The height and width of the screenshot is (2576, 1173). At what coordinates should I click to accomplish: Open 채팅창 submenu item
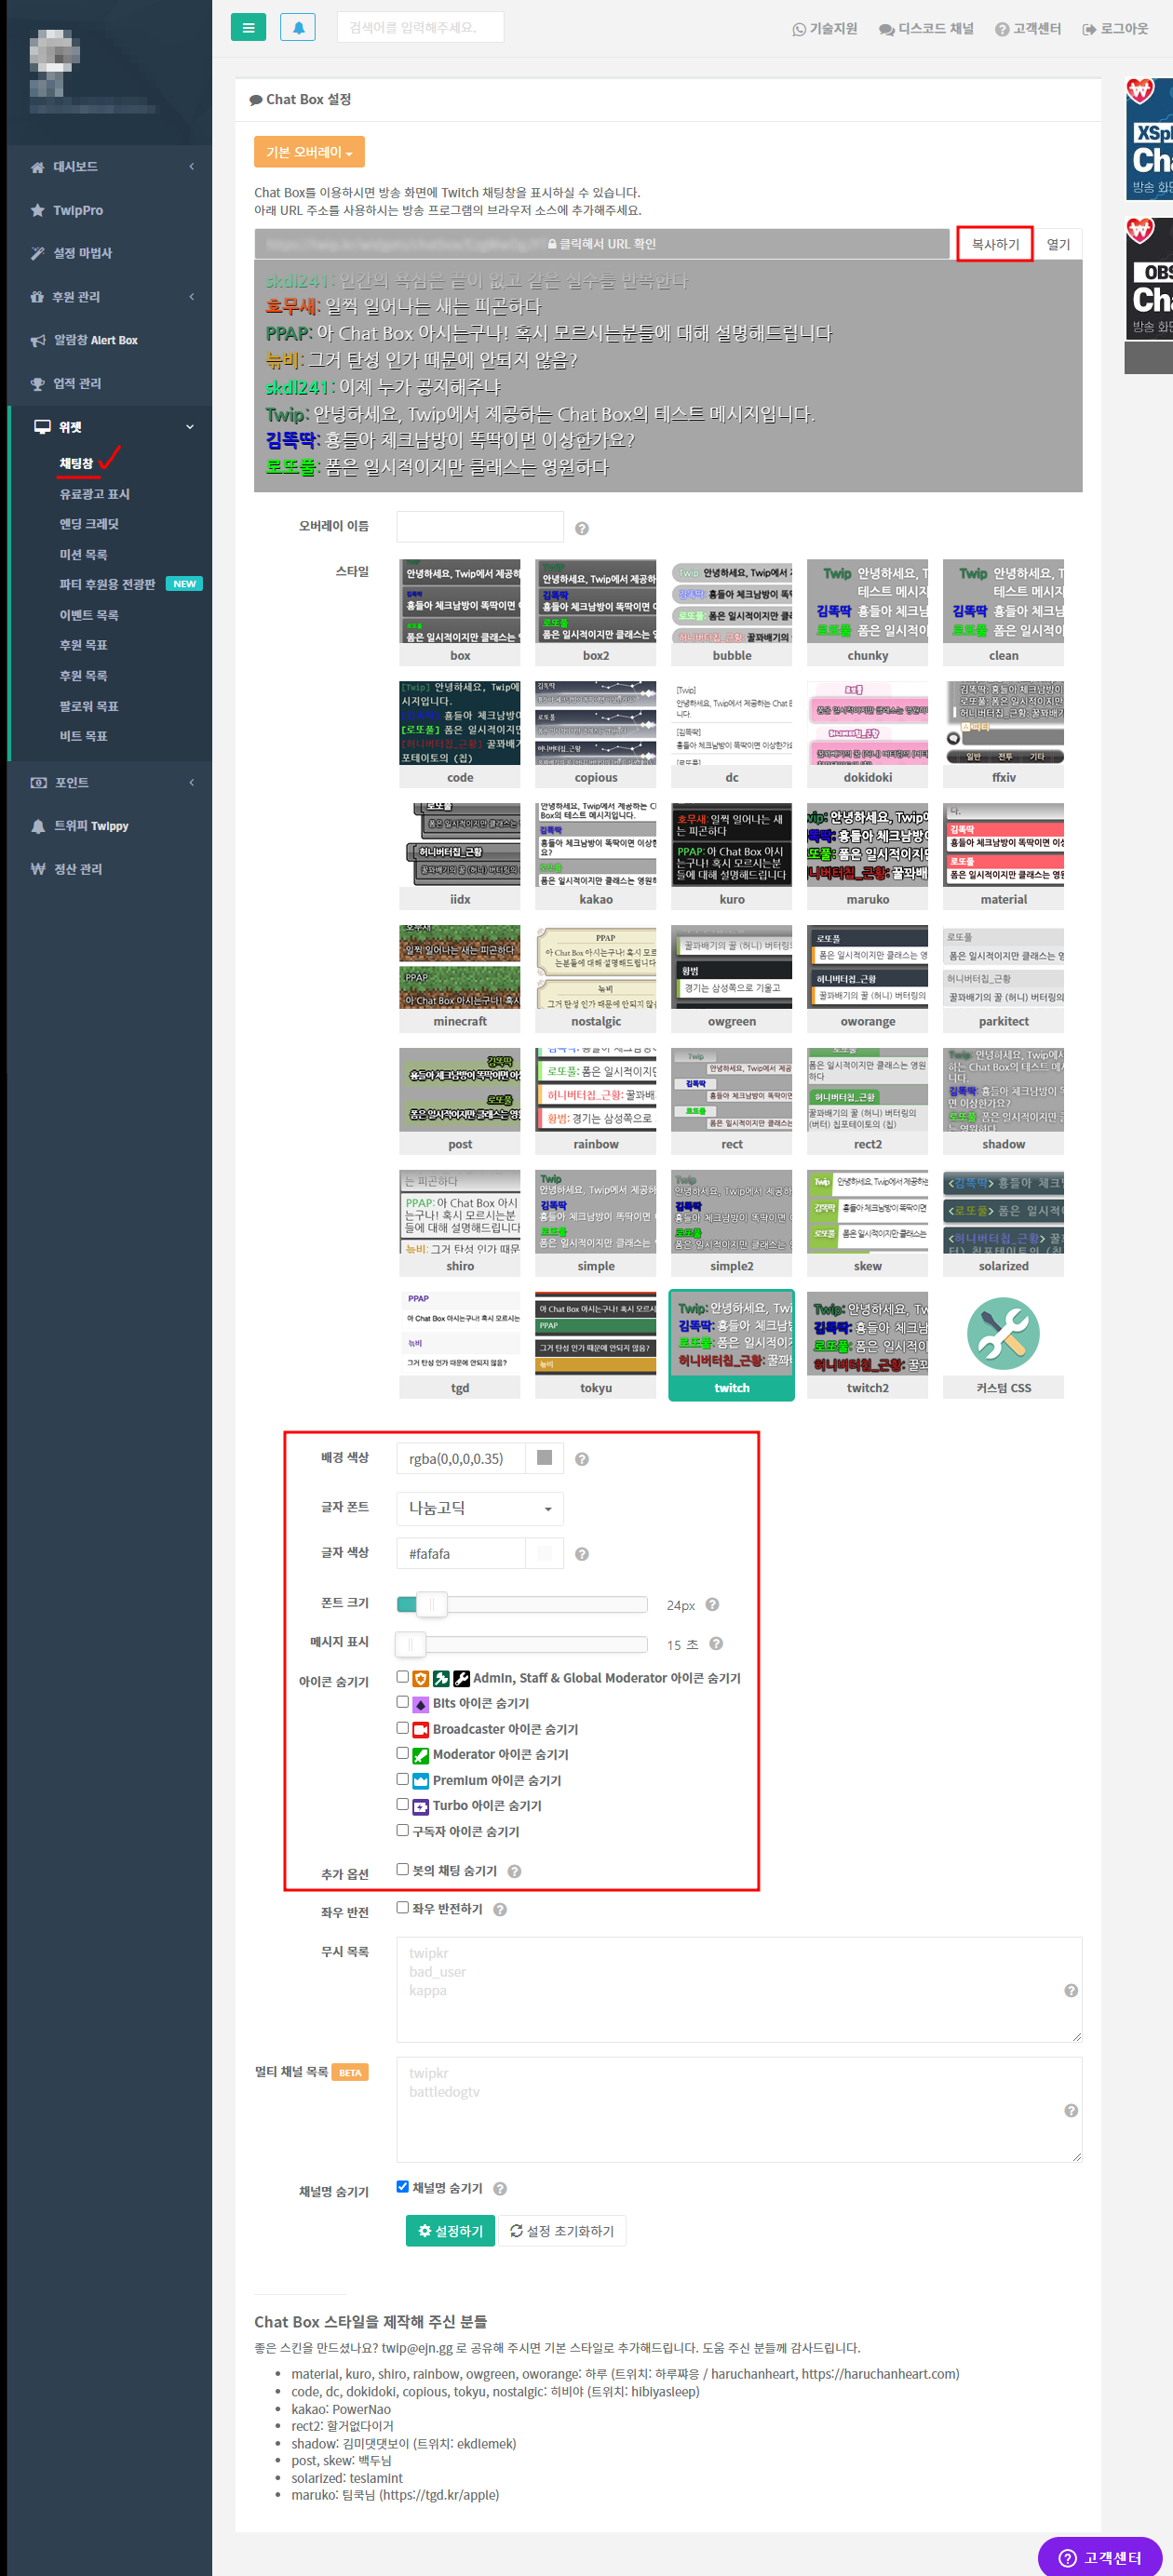(76, 464)
